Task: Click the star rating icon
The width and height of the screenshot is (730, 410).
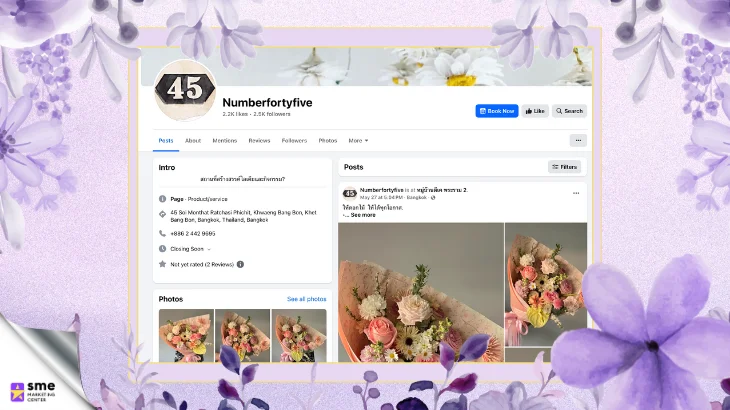Action: [x=162, y=264]
